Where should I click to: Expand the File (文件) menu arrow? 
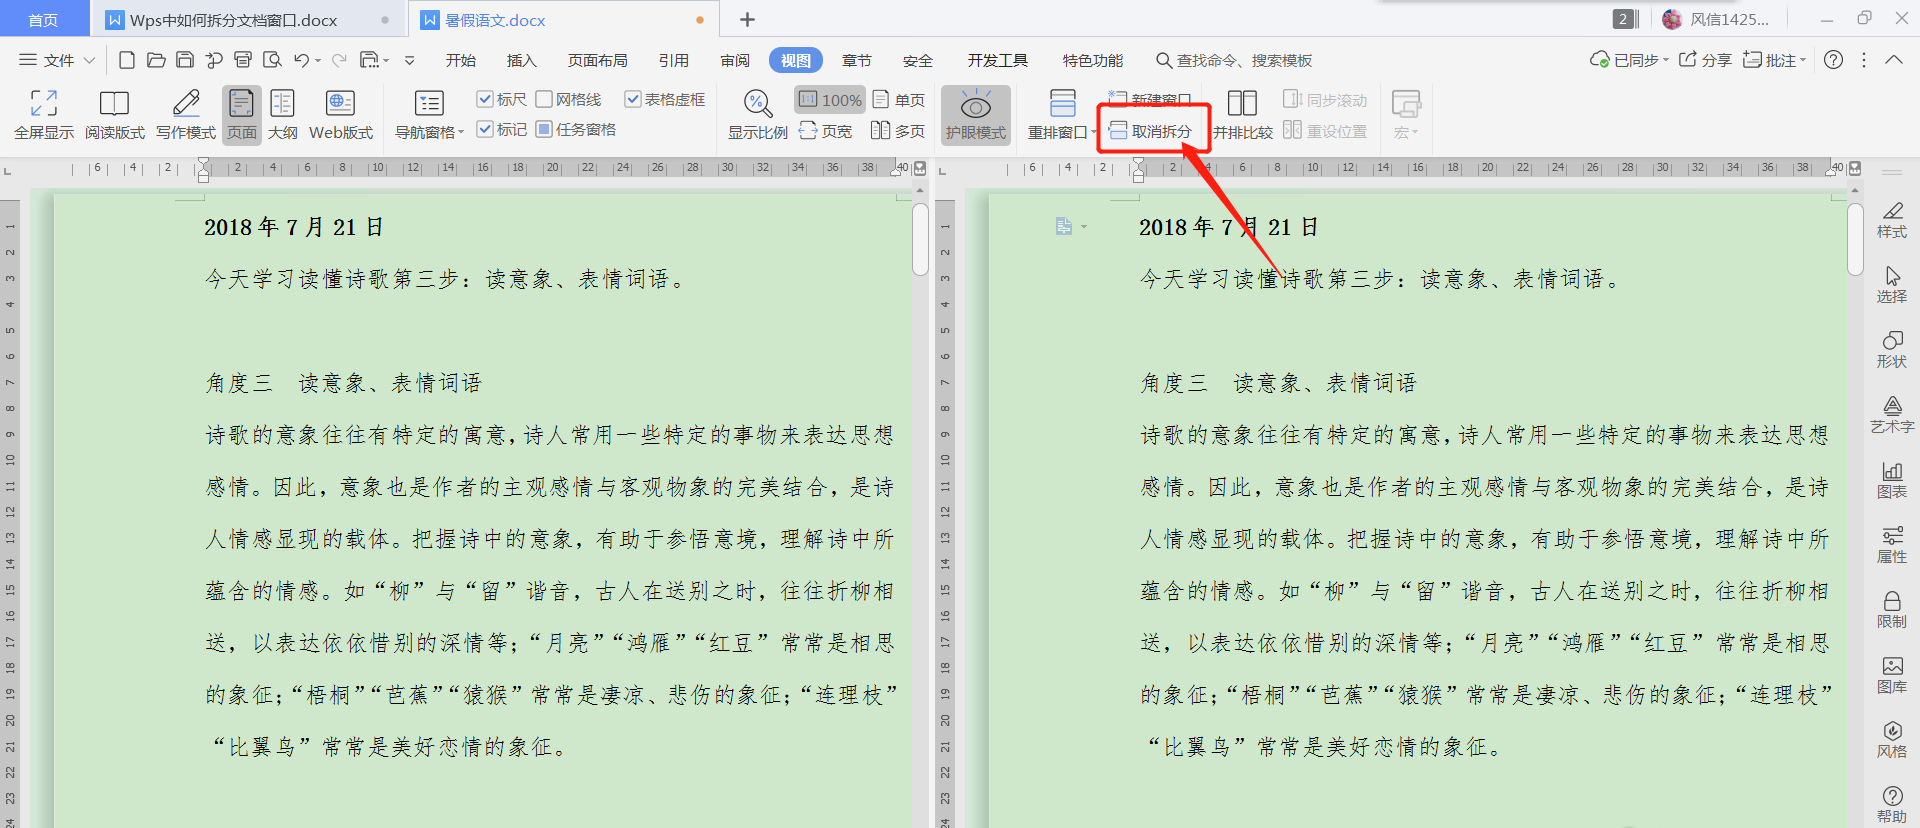pyautogui.click(x=89, y=60)
